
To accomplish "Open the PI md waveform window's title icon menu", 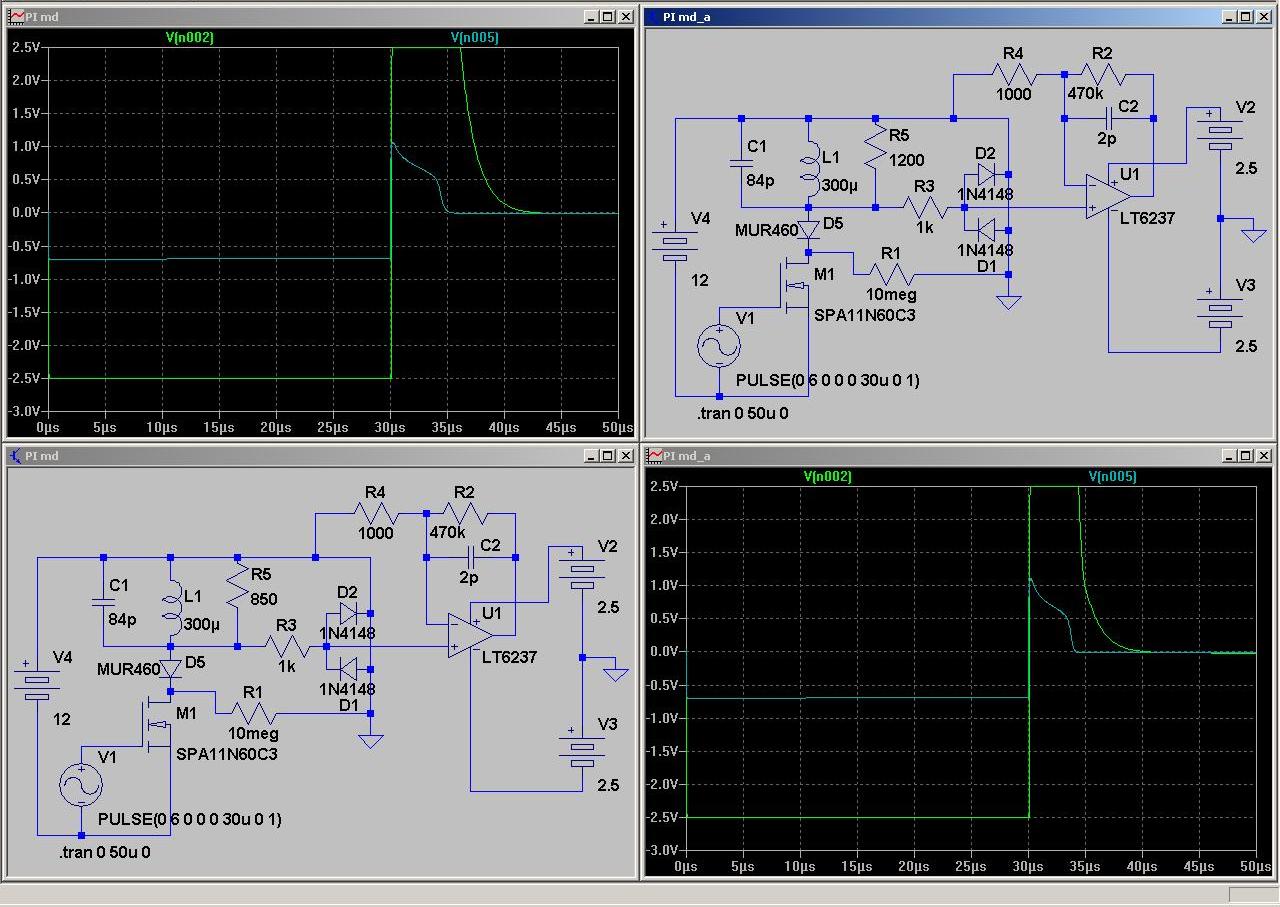I will [x=16, y=17].
